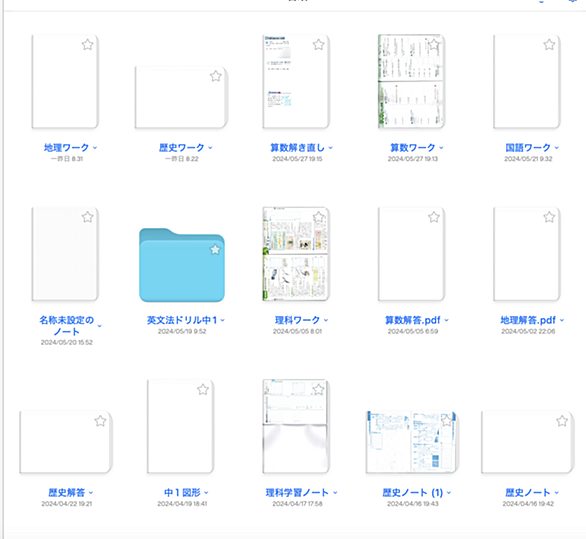Viewport: 586px width, 539px height.
Task: Toggle favorite star on 算数解き直し
Action: [x=318, y=45]
